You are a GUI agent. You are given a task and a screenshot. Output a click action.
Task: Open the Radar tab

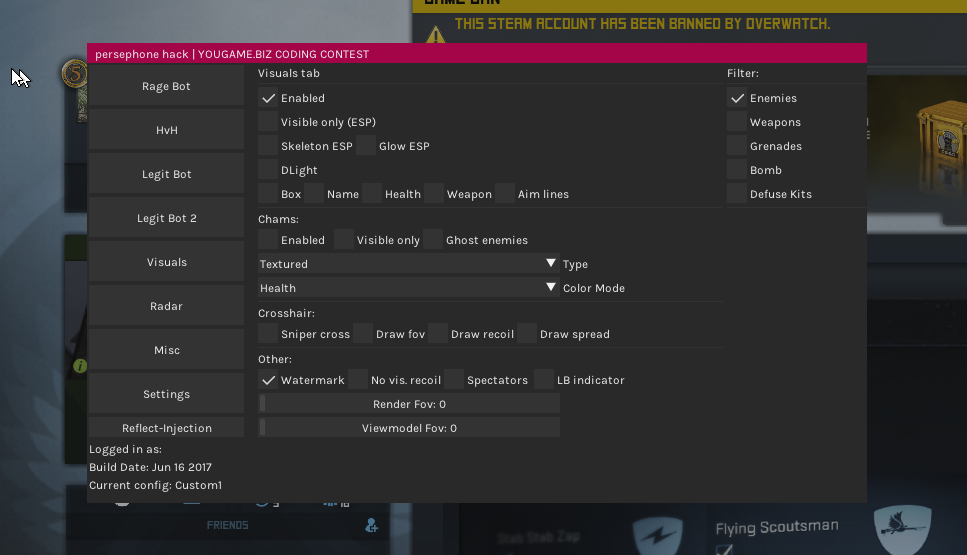pyautogui.click(x=167, y=306)
